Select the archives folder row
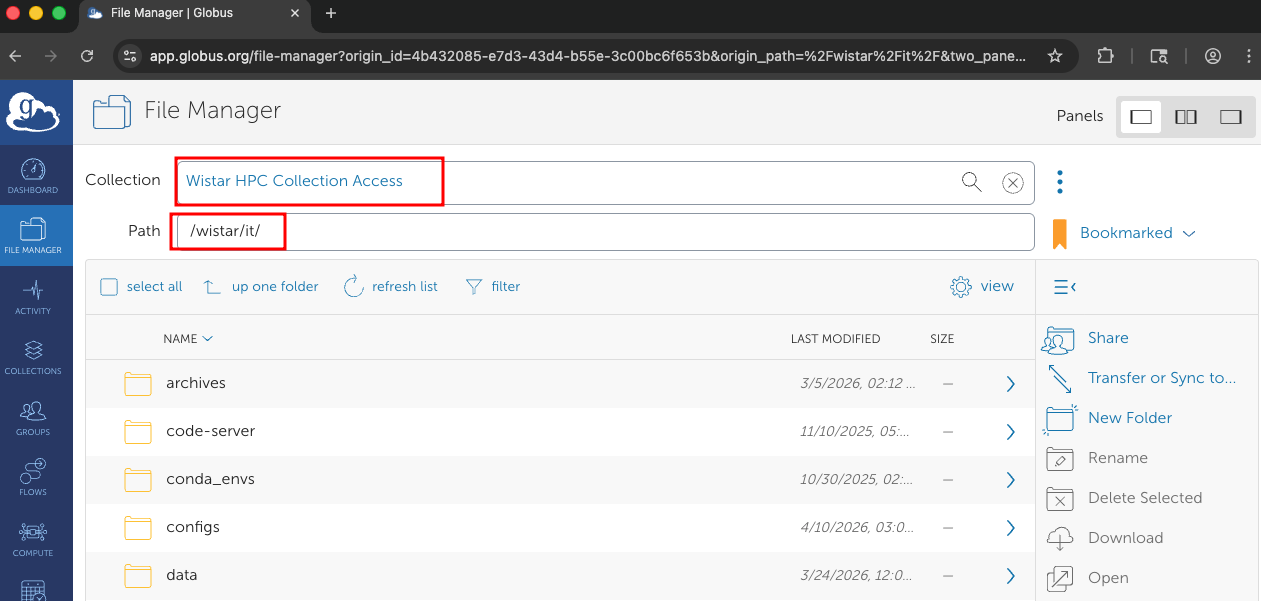Screen dimensions: 1261x601 click(x=560, y=383)
